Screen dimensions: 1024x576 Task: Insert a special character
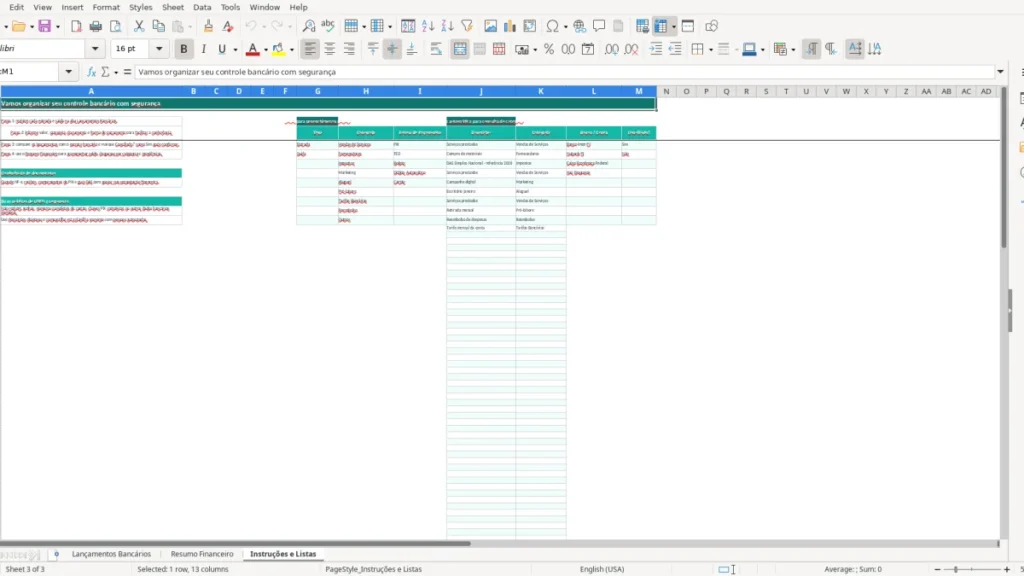coord(552,26)
